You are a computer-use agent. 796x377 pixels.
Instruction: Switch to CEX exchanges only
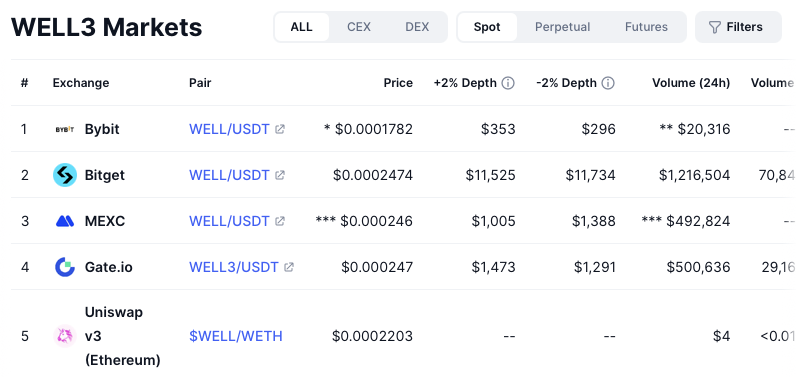tap(359, 27)
